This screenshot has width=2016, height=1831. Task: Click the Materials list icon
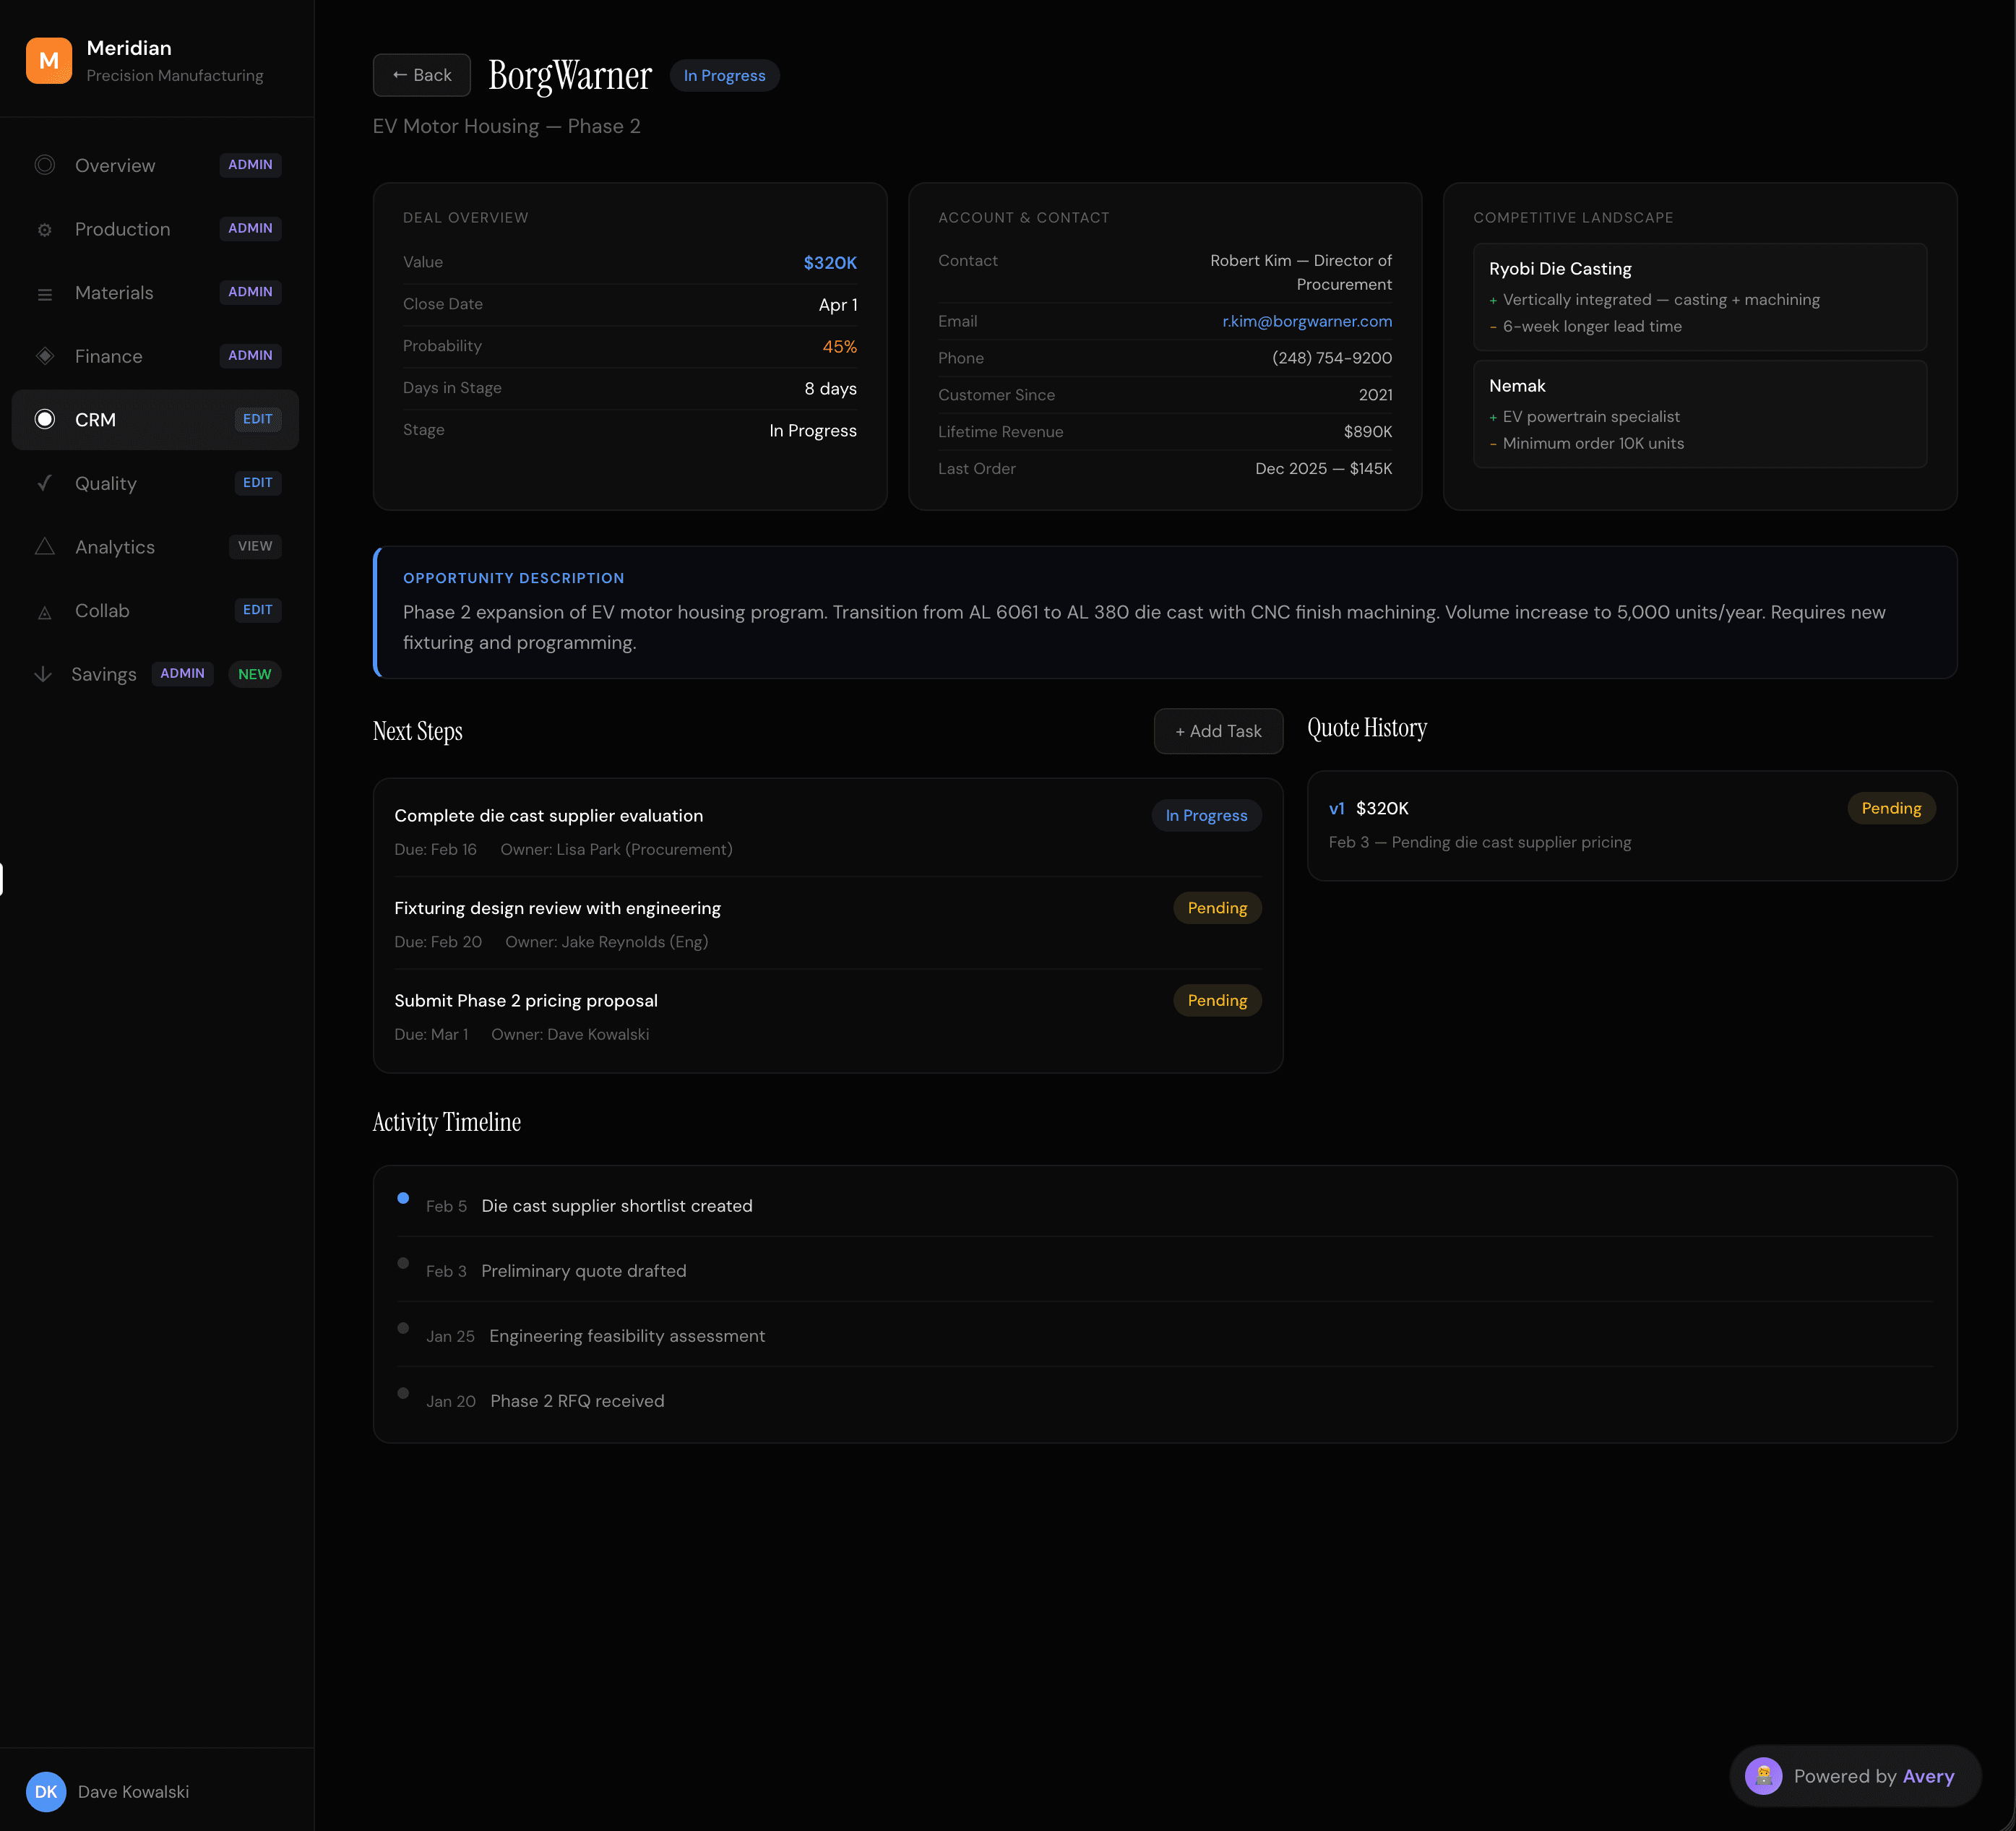click(x=45, y=294)
